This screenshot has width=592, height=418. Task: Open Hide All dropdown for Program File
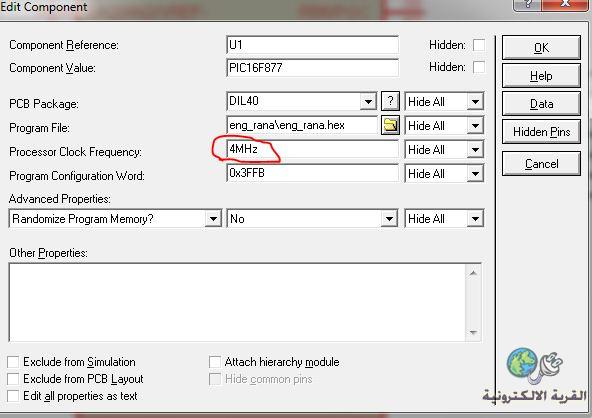[475, 125]
